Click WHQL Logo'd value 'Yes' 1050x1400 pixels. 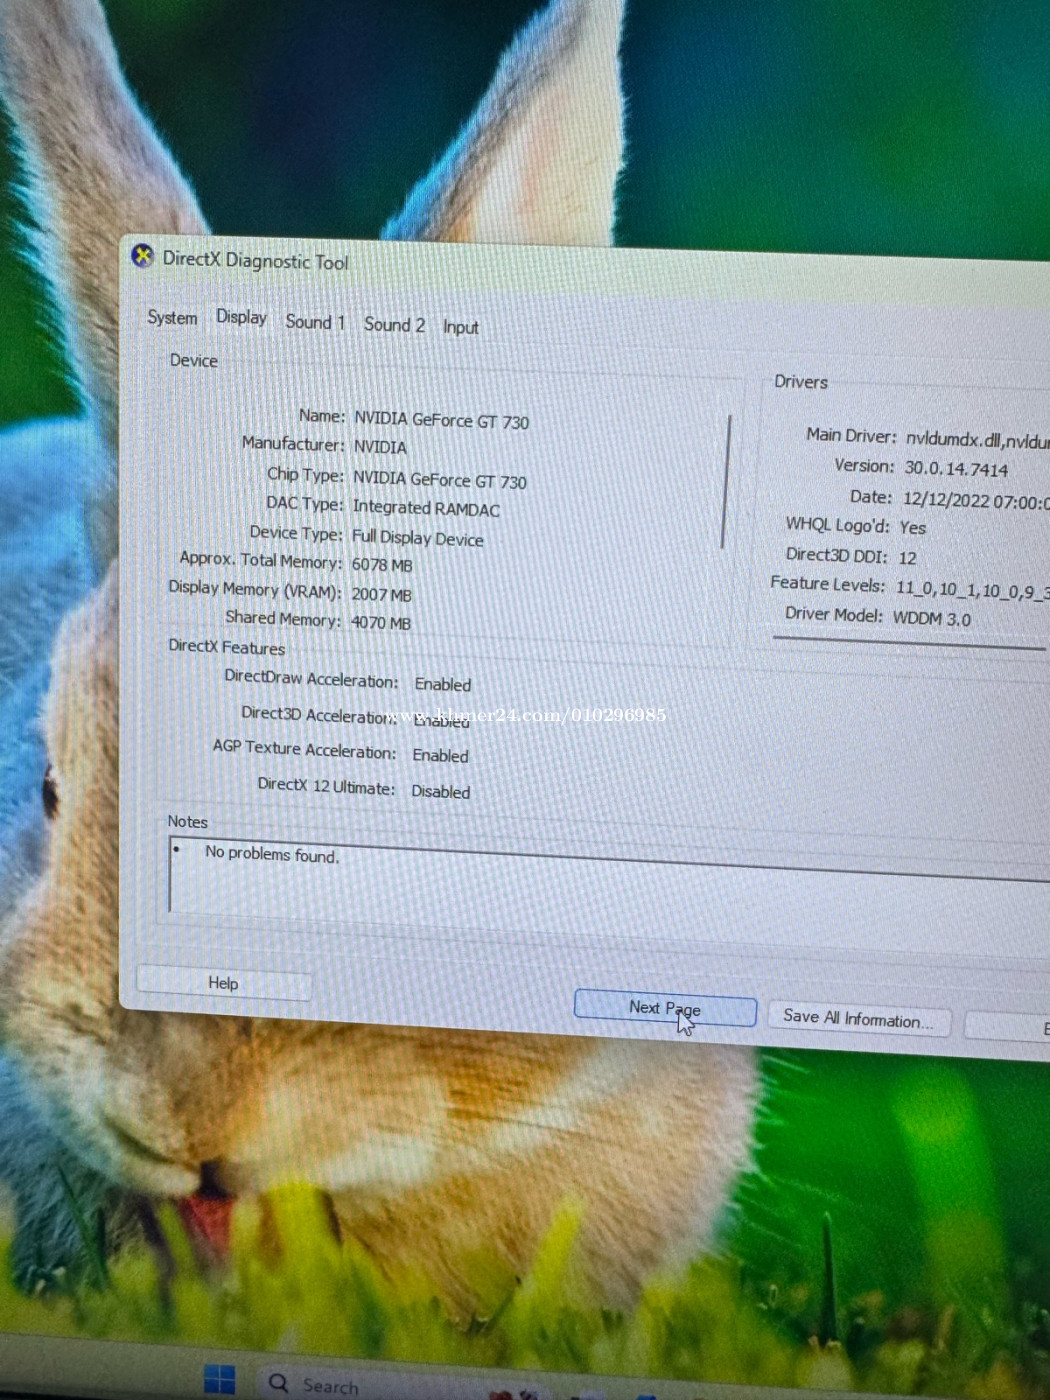point(912,527)
